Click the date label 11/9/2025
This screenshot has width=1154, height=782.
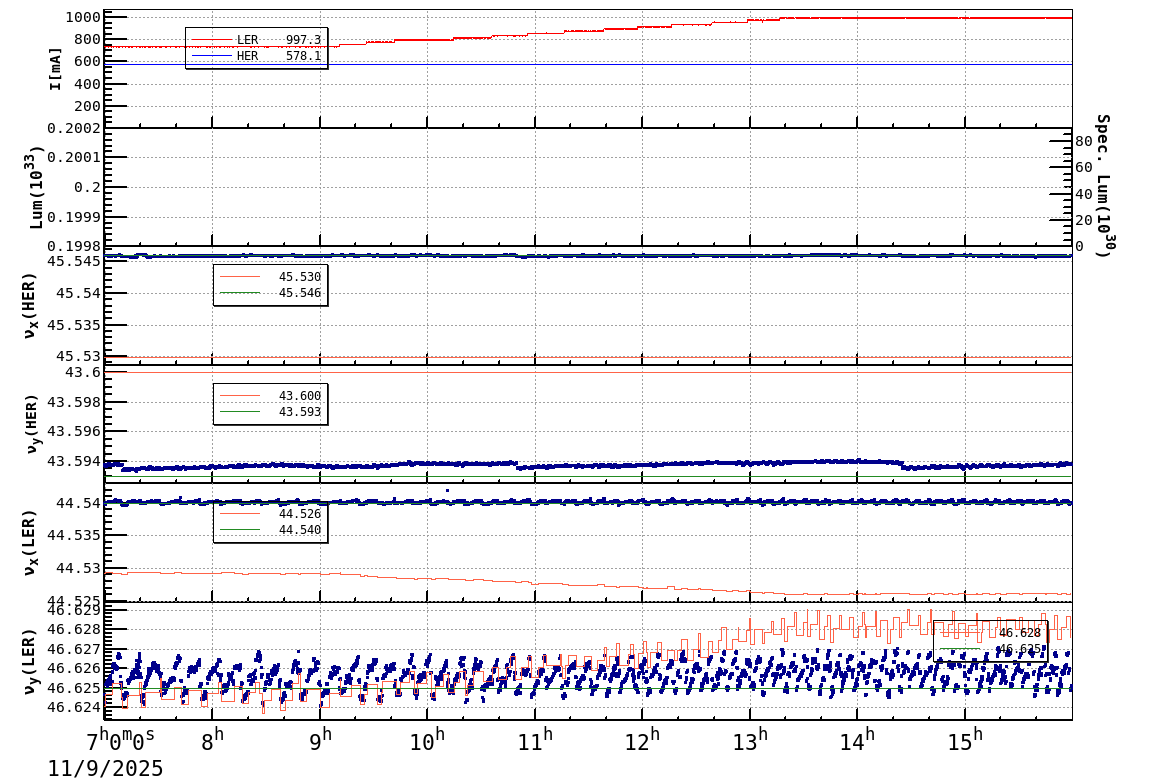106,768
